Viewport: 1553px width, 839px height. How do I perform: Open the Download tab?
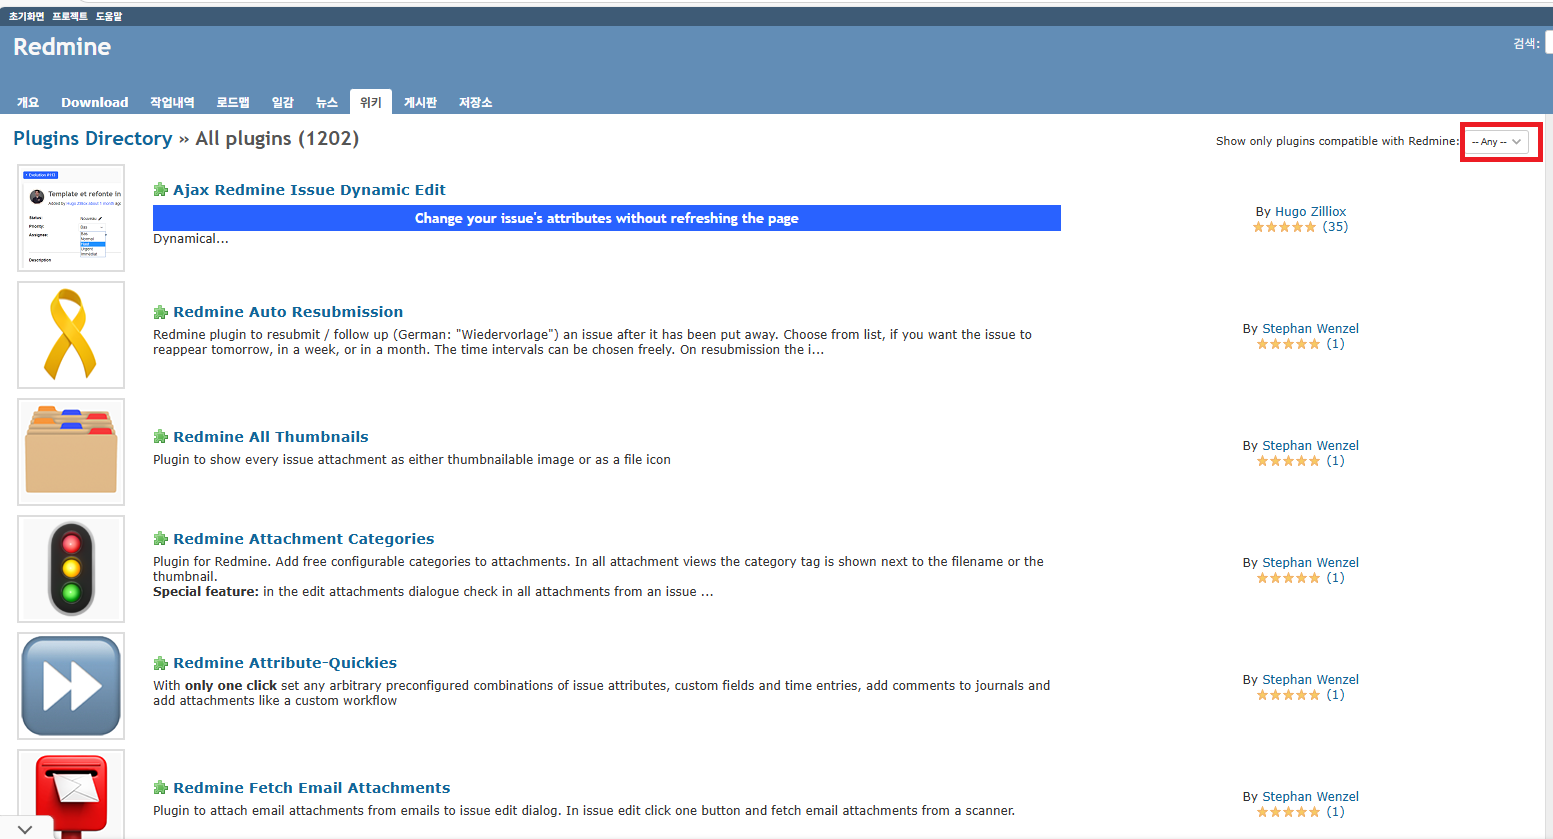95,102
